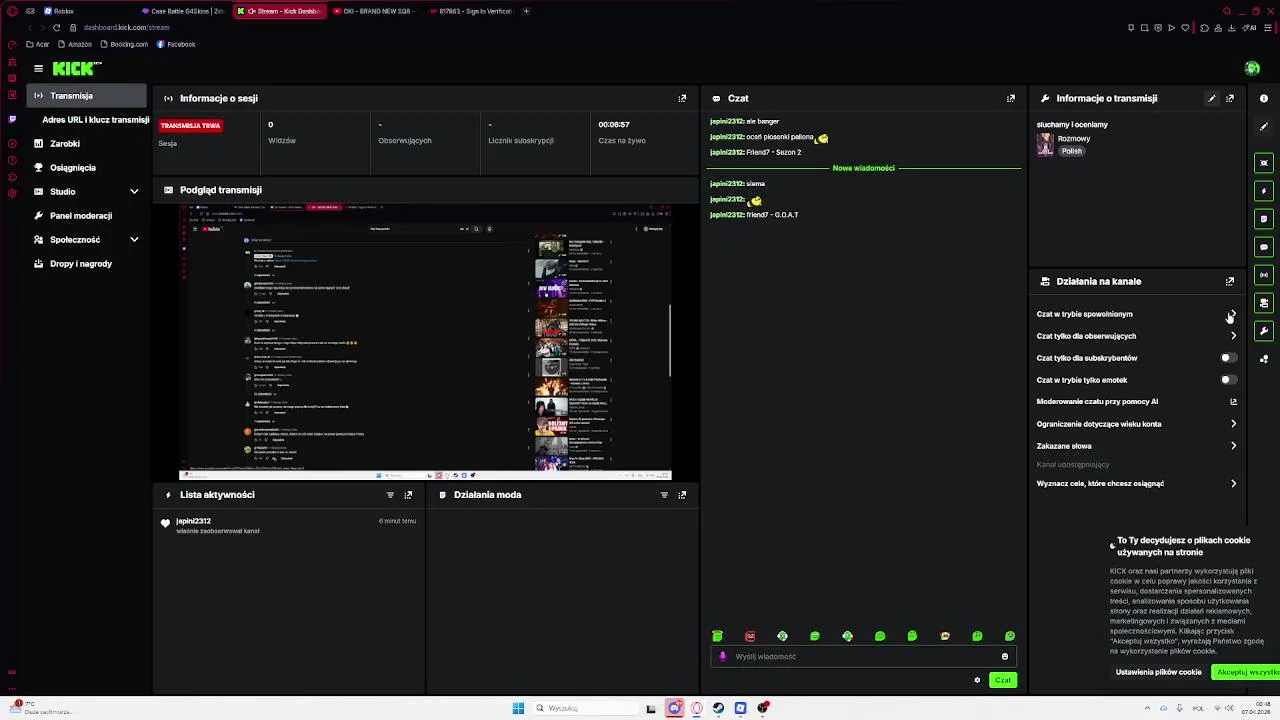This screenshot has height=720, width=1280.
Task: Pop out the Działania moda panel
Action: [x=682, y=495]
